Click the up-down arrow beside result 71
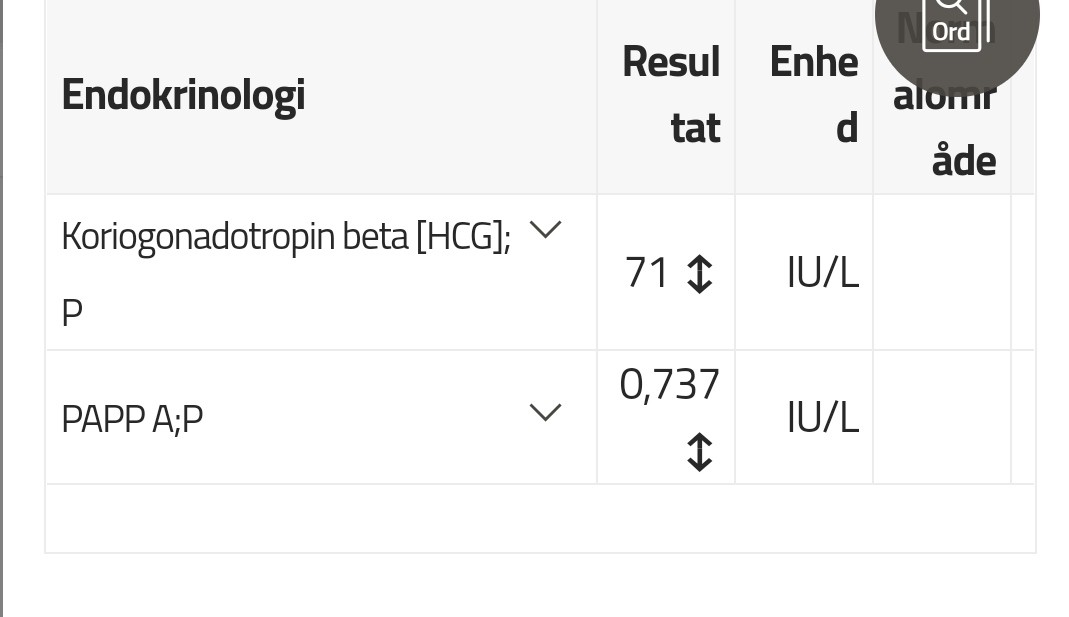1069x617 pixels. point(700,273)
